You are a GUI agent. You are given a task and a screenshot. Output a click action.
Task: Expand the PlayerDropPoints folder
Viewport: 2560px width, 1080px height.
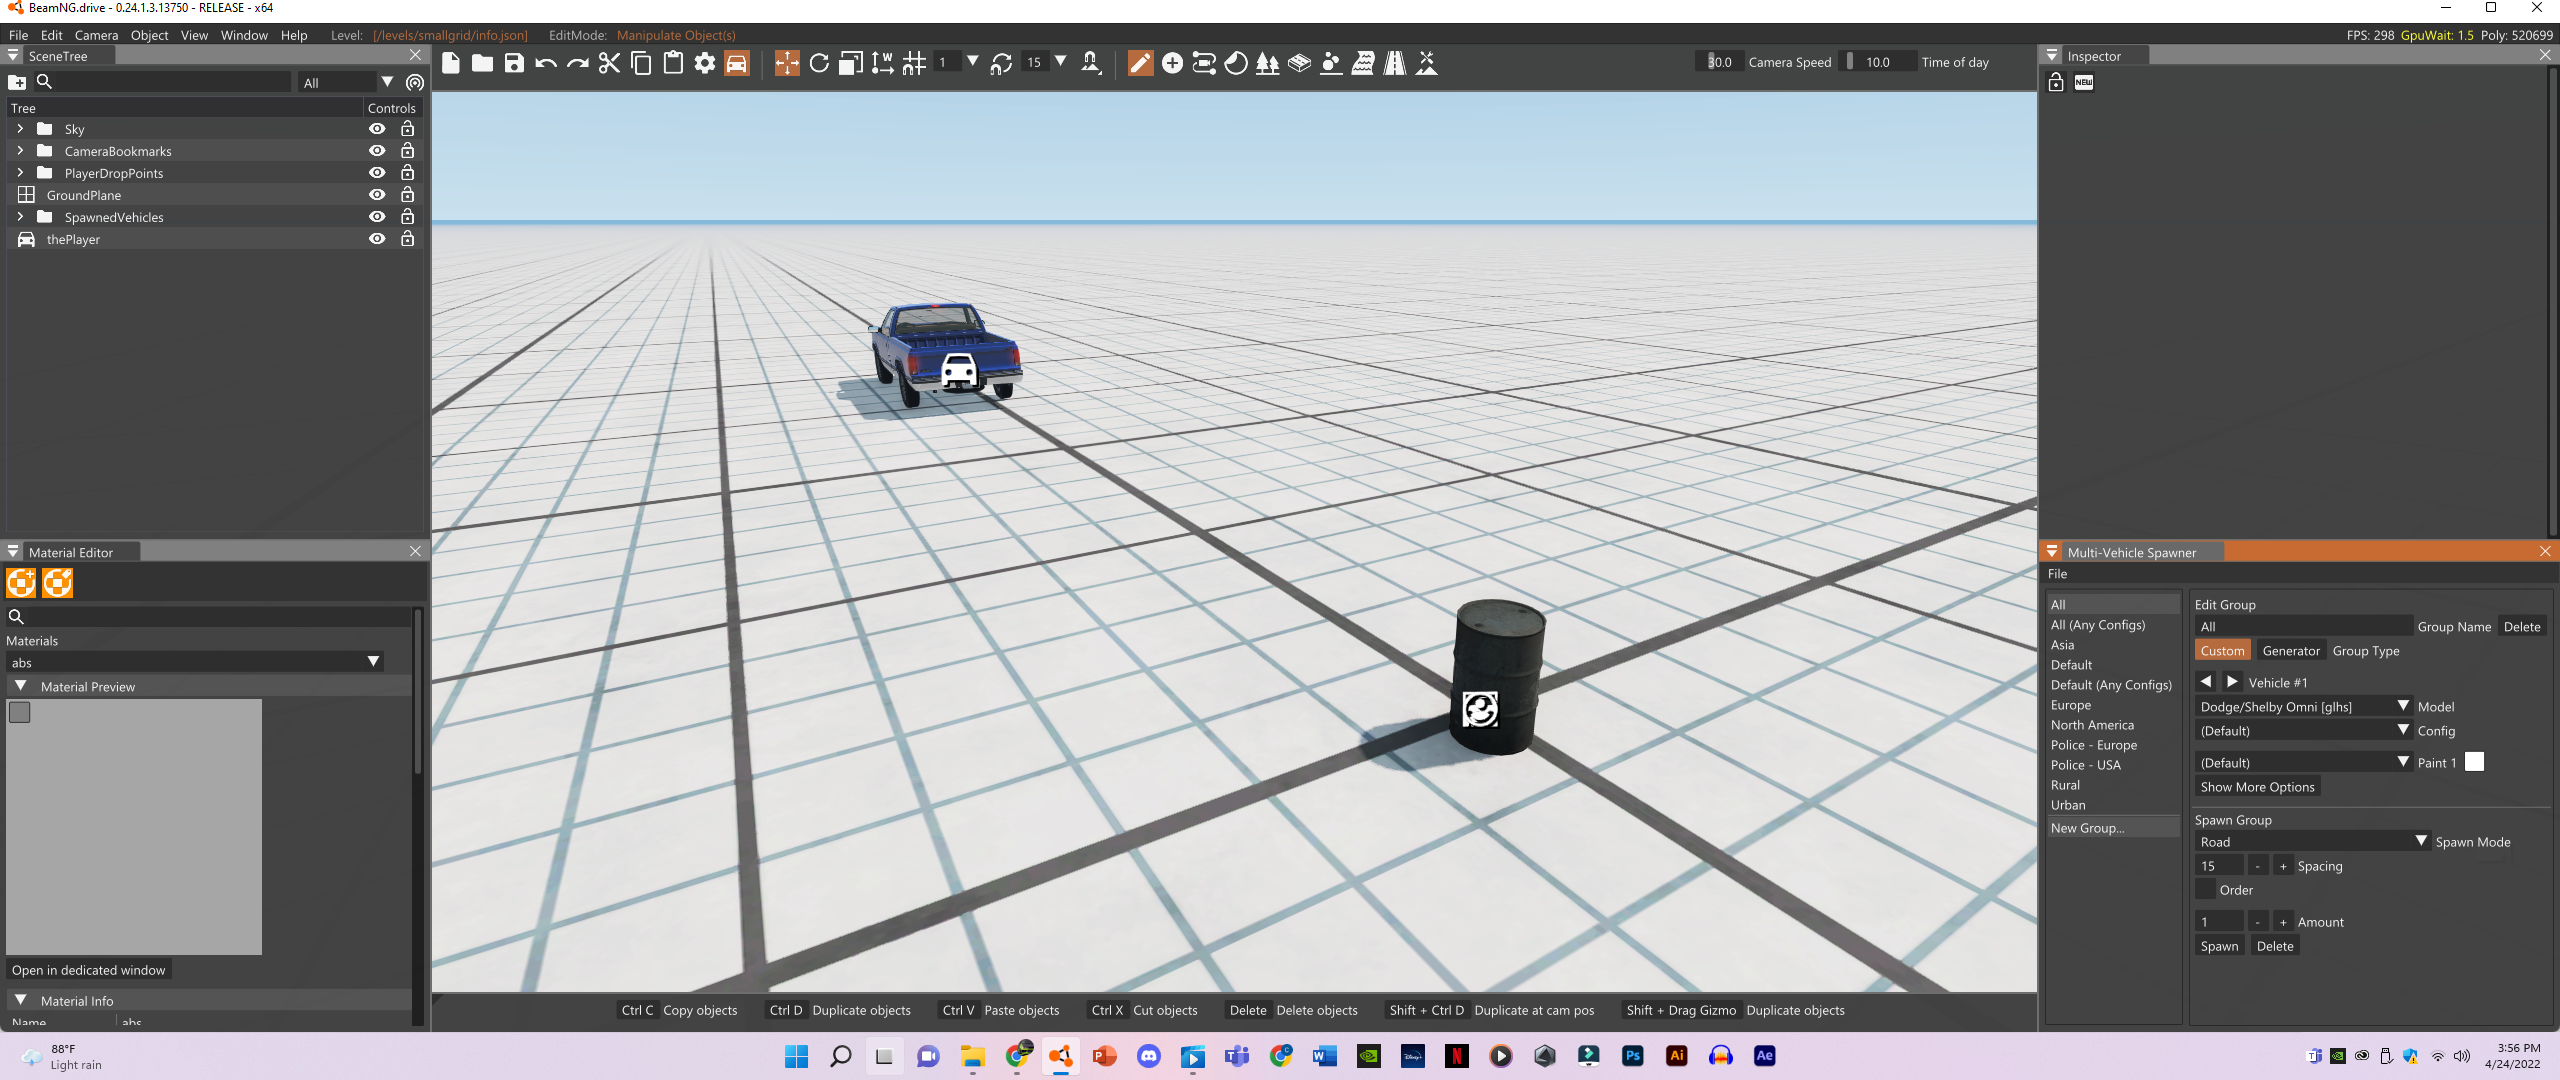[x=20, y=173]
